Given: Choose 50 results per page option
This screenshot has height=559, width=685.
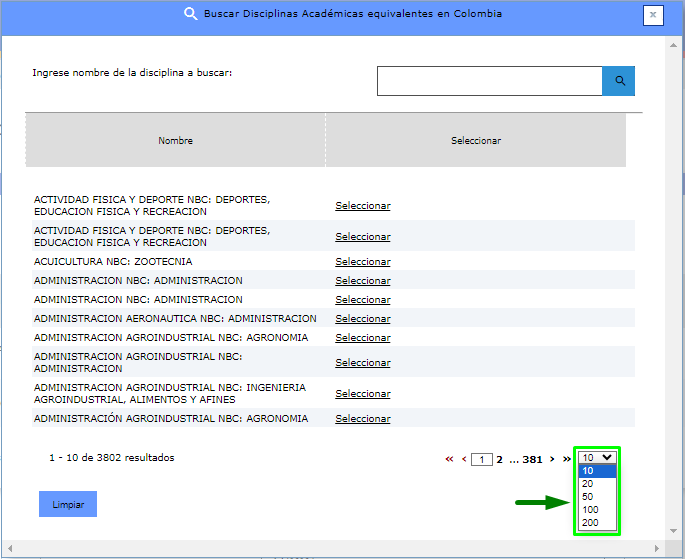Looking at the screenshot, I should 588,497.
